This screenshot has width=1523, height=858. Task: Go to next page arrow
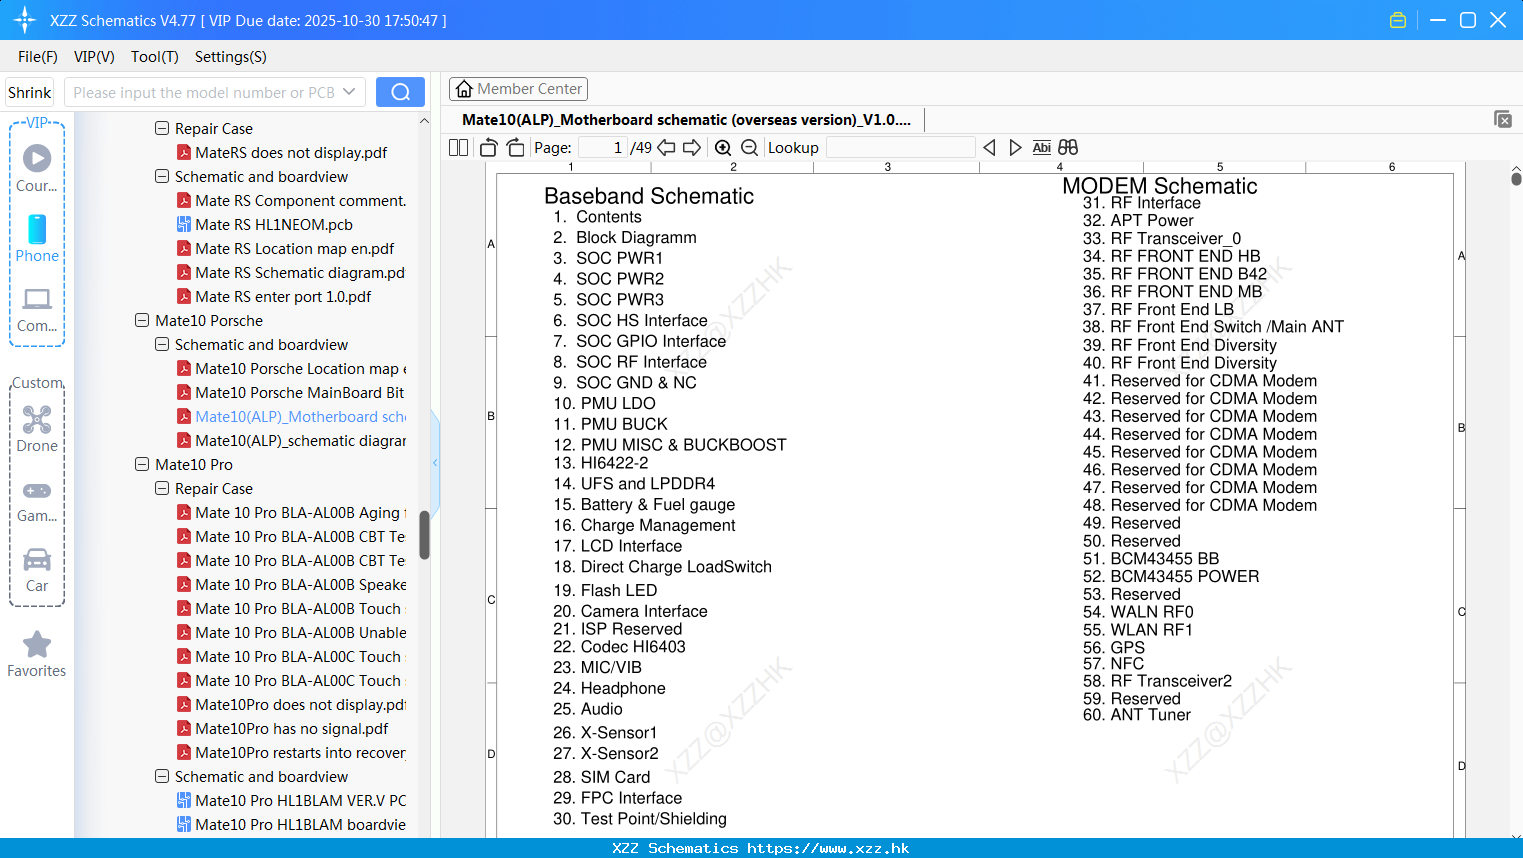[x=692, y=147]
